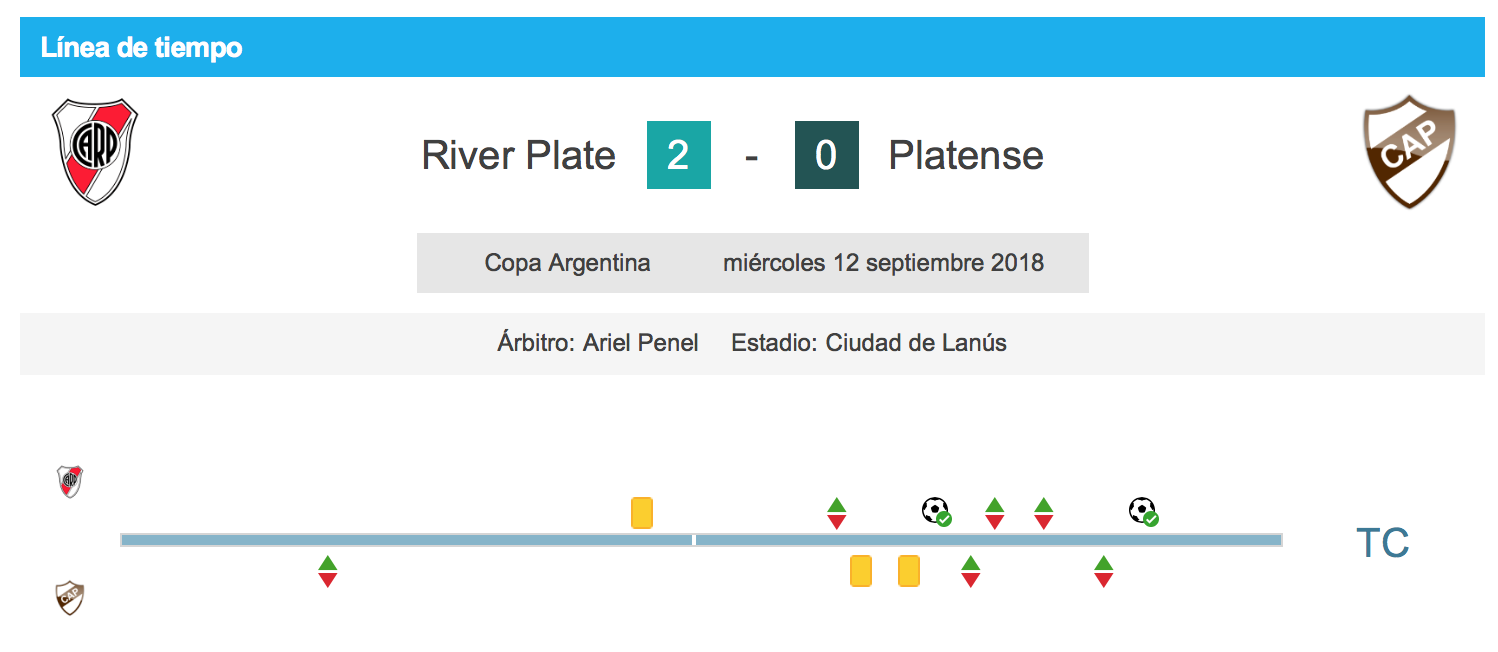Click River Plate's first substitution arrows
Image resolution: width=1498 pixels, height=652 pixels.
pyautogui.click(x=837, y=512)
